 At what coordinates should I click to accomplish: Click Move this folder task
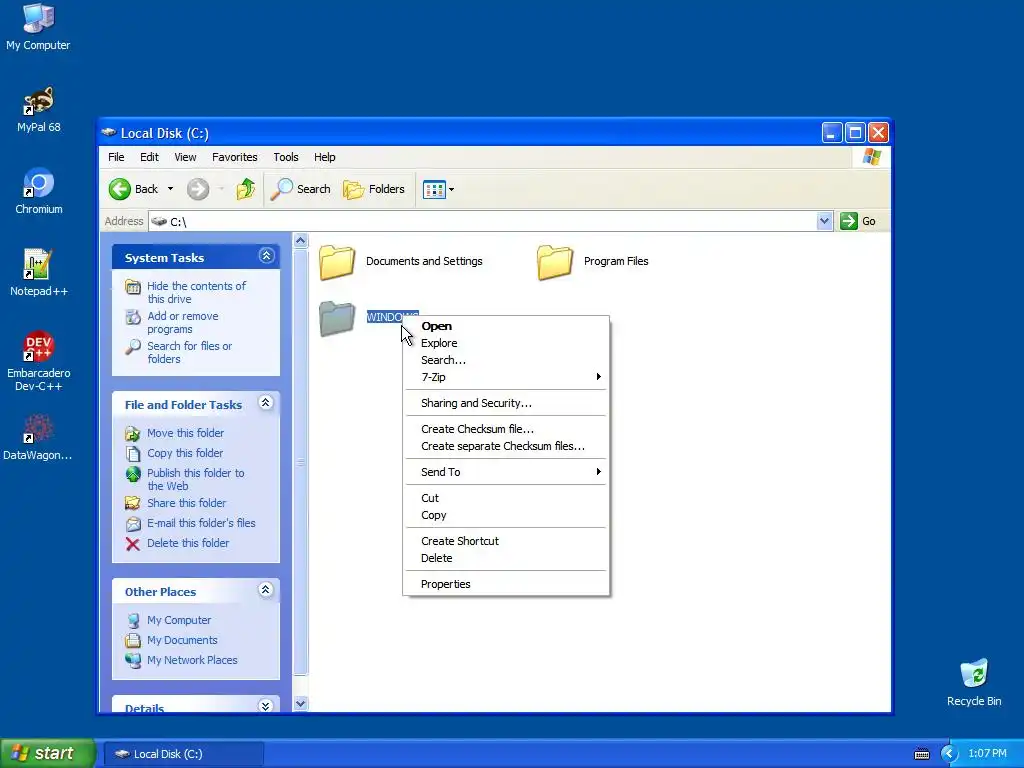[x=185, y=433]
